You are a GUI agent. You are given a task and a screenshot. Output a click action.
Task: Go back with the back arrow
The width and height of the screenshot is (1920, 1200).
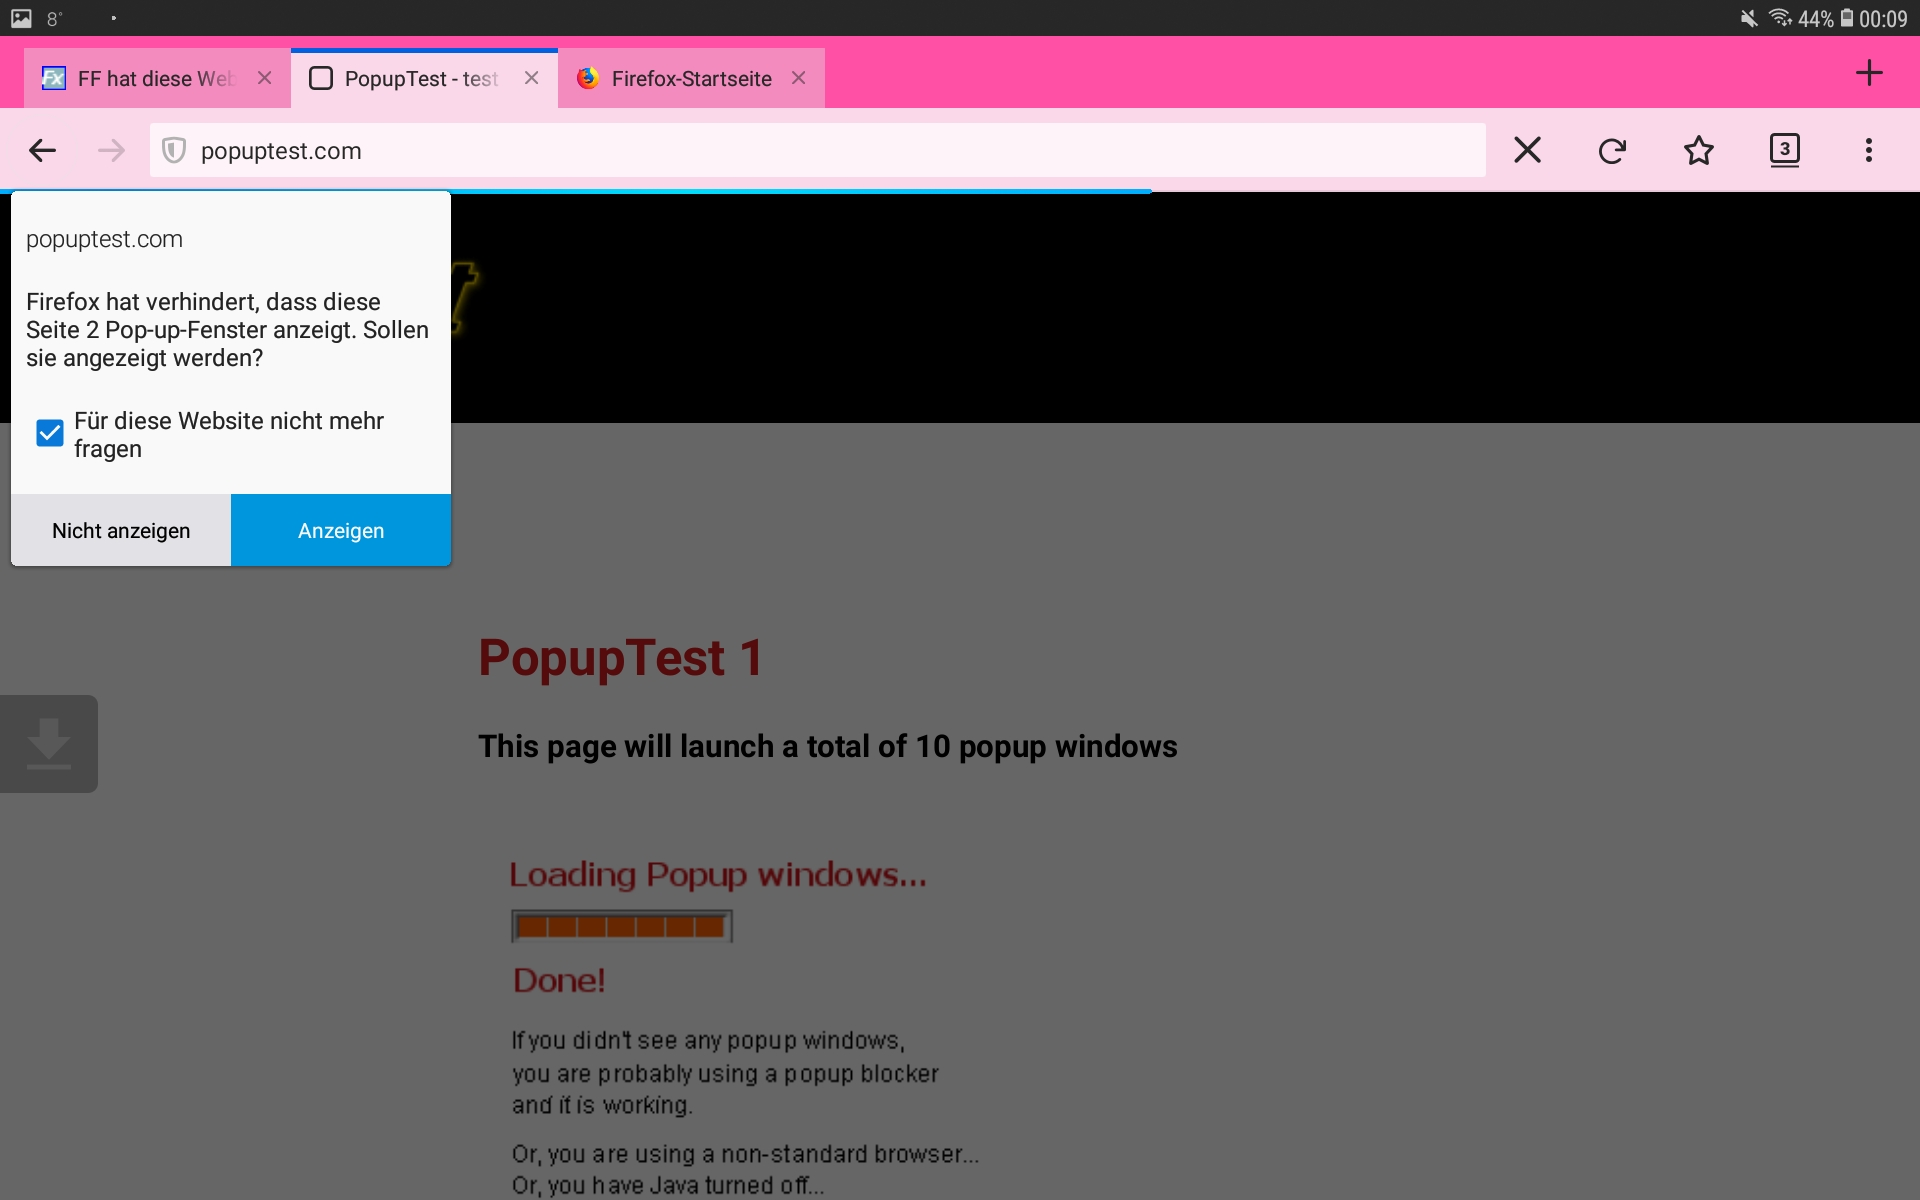[42, 151]
